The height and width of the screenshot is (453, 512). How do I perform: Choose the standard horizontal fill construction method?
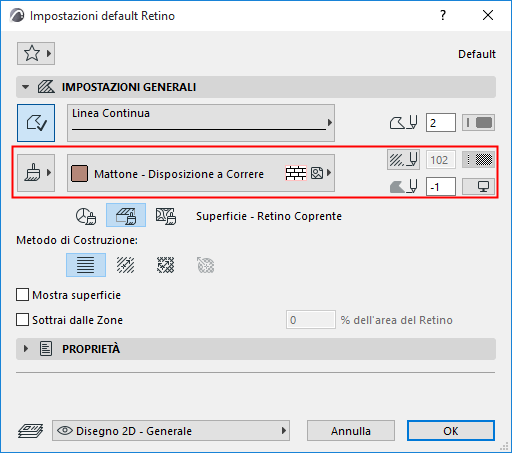[86, 265]
